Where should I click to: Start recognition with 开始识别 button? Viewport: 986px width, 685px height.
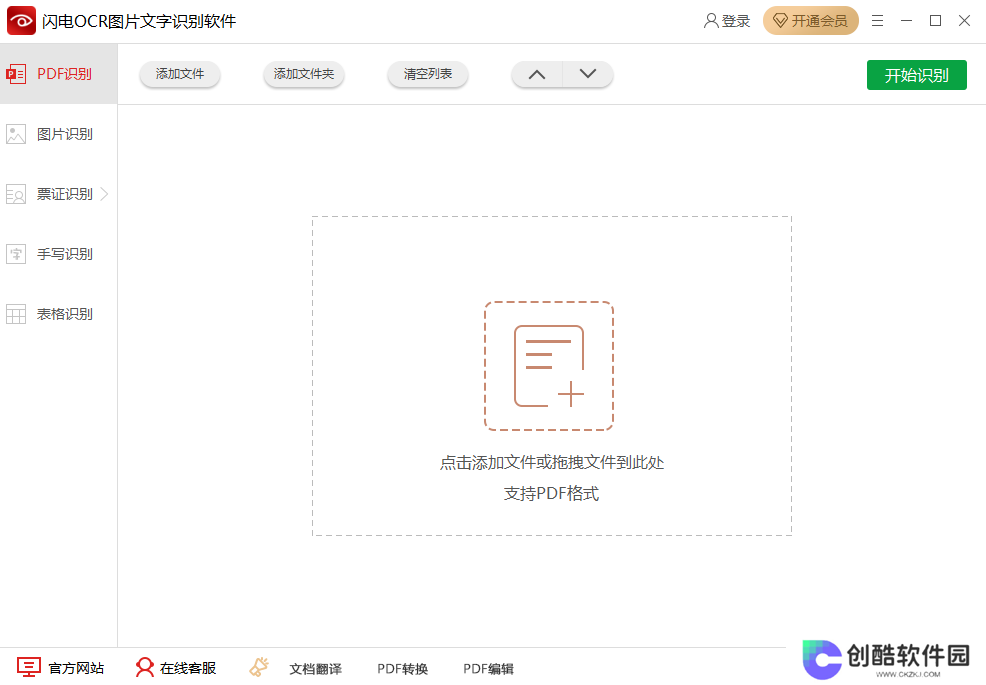pos(916,75)
